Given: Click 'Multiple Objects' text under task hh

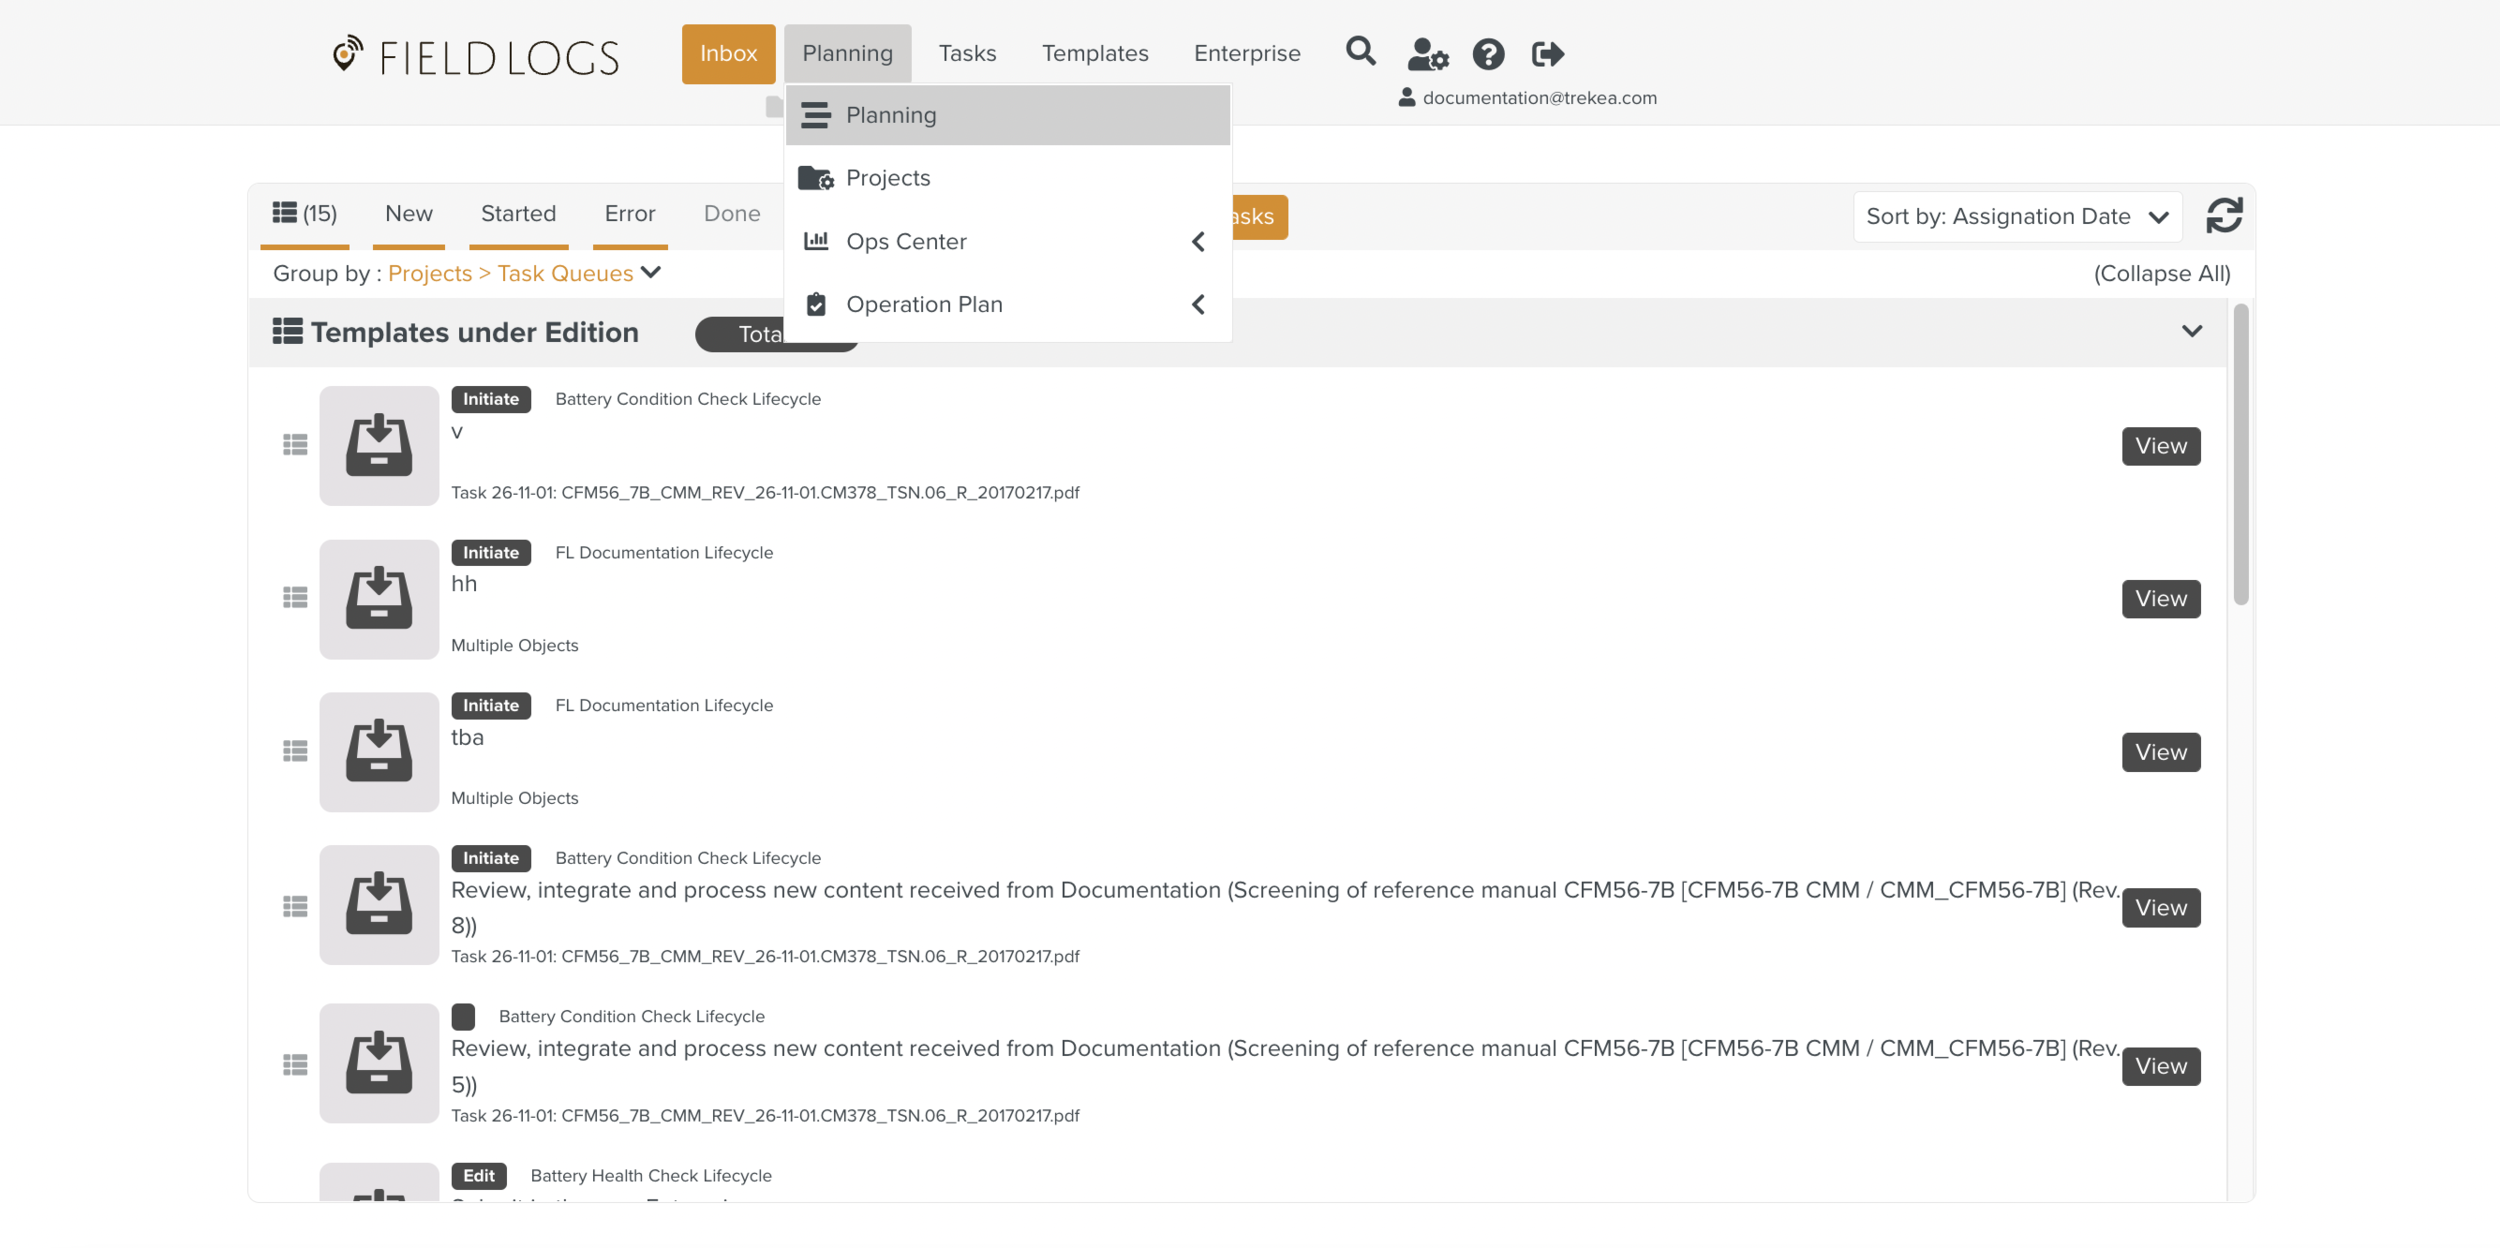Looking at the screenshot, I should (x=515, y=646).
